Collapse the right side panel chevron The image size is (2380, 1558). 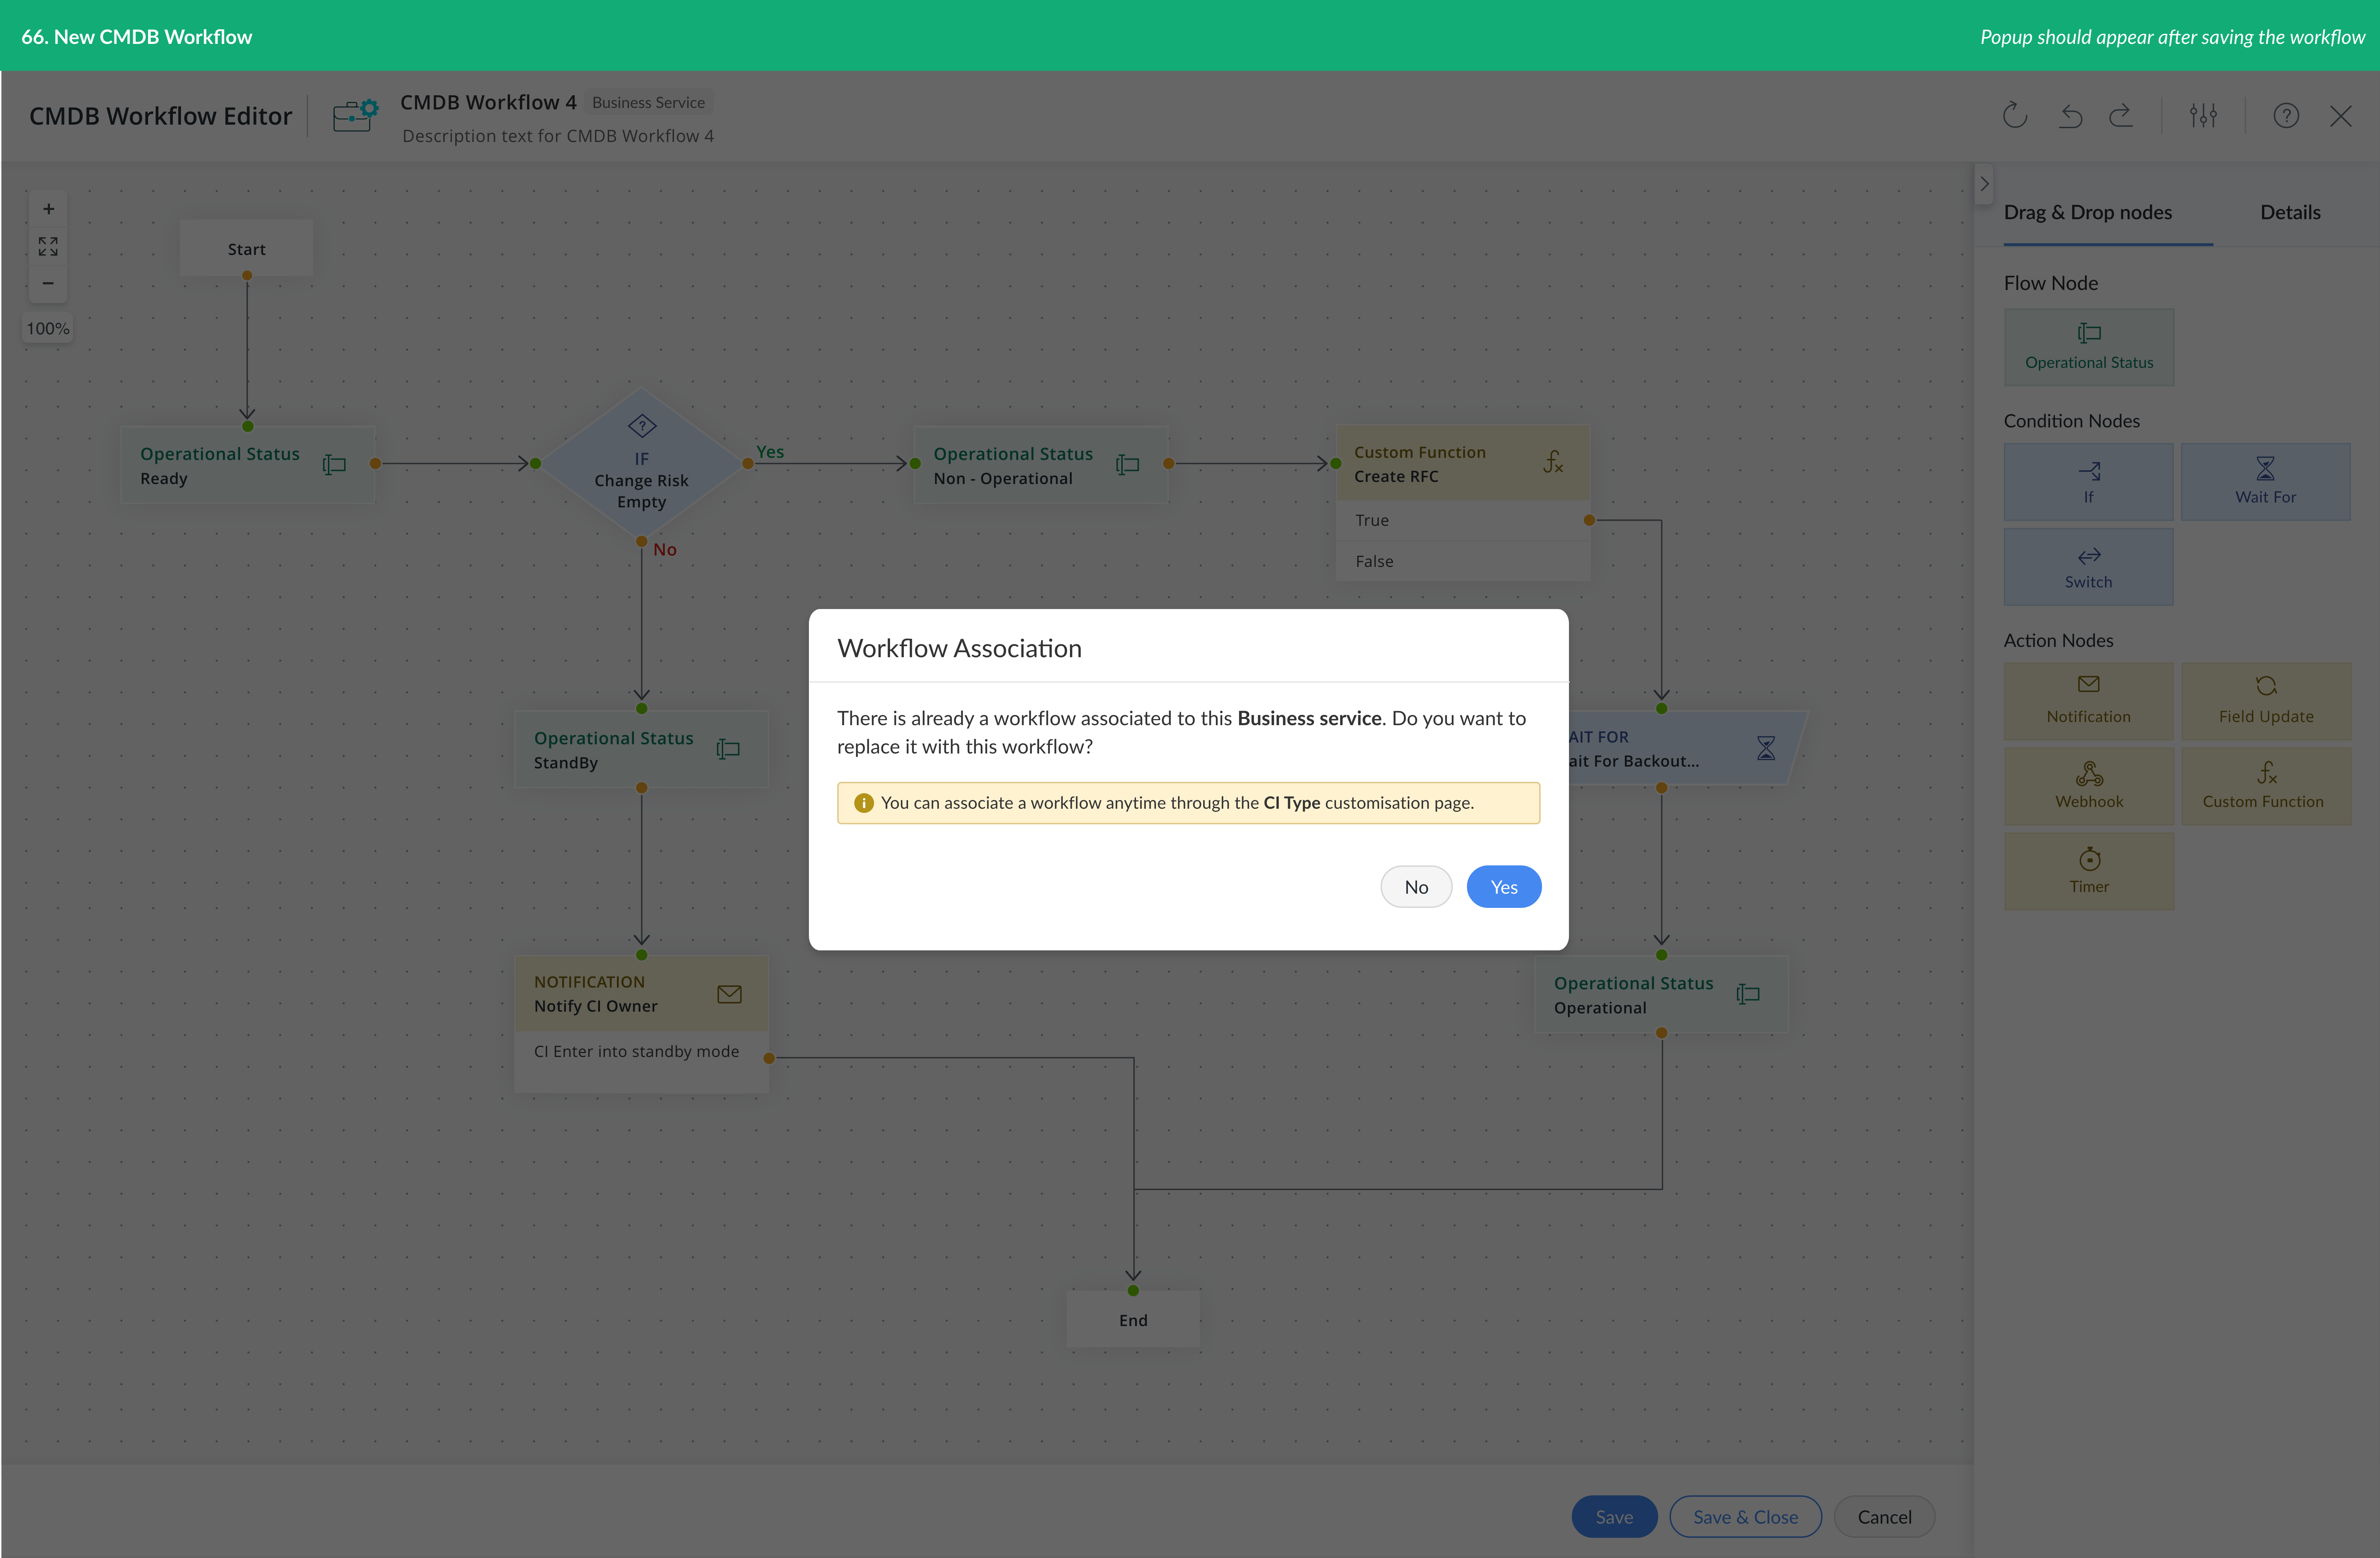(1984, 184)
